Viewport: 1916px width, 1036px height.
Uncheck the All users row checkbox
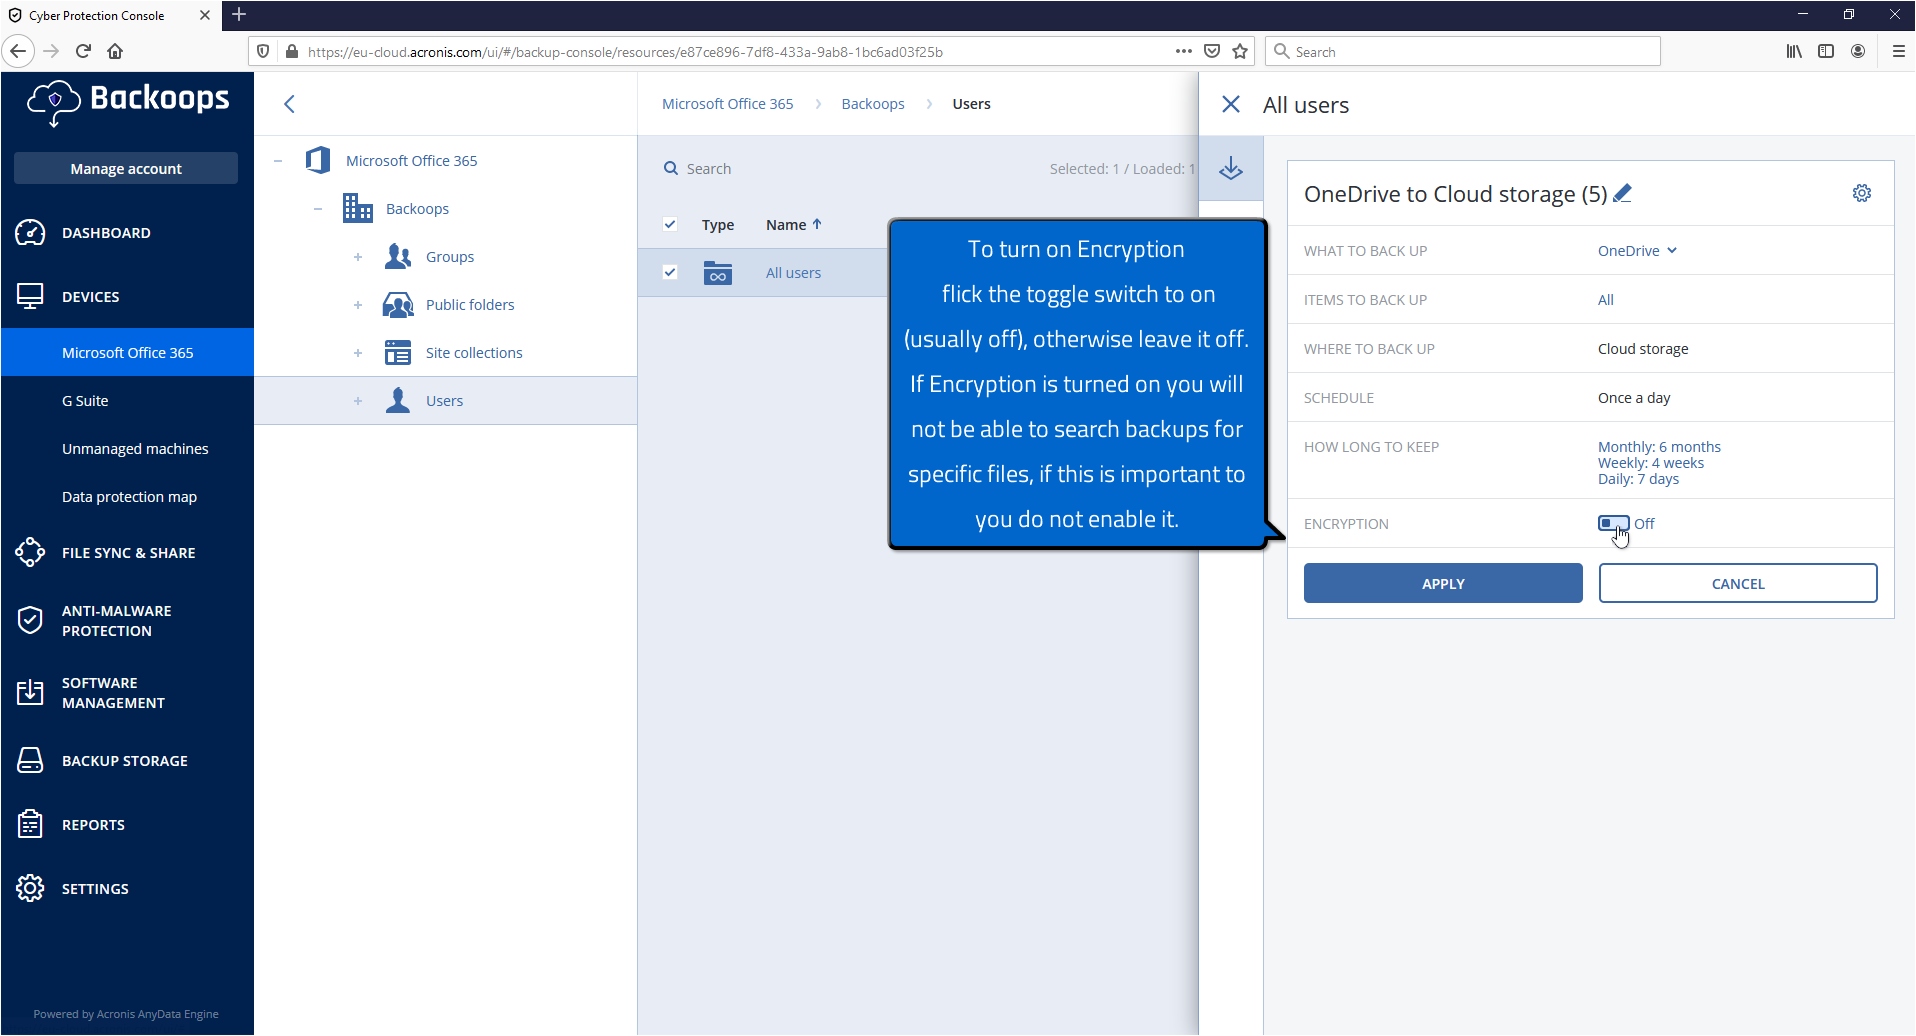click(670, 272)
